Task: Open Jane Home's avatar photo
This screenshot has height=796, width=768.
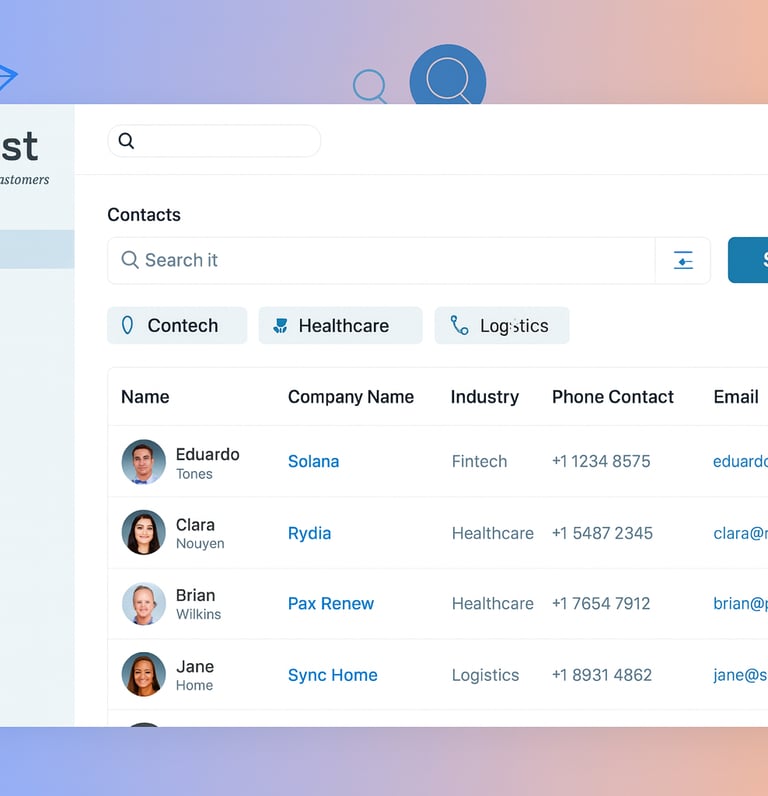Action: click(144, 674)
